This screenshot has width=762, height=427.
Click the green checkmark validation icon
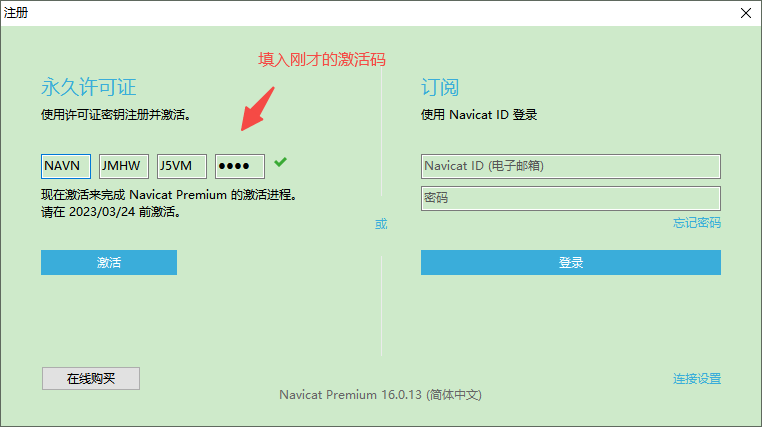click(x=280, y=162)
